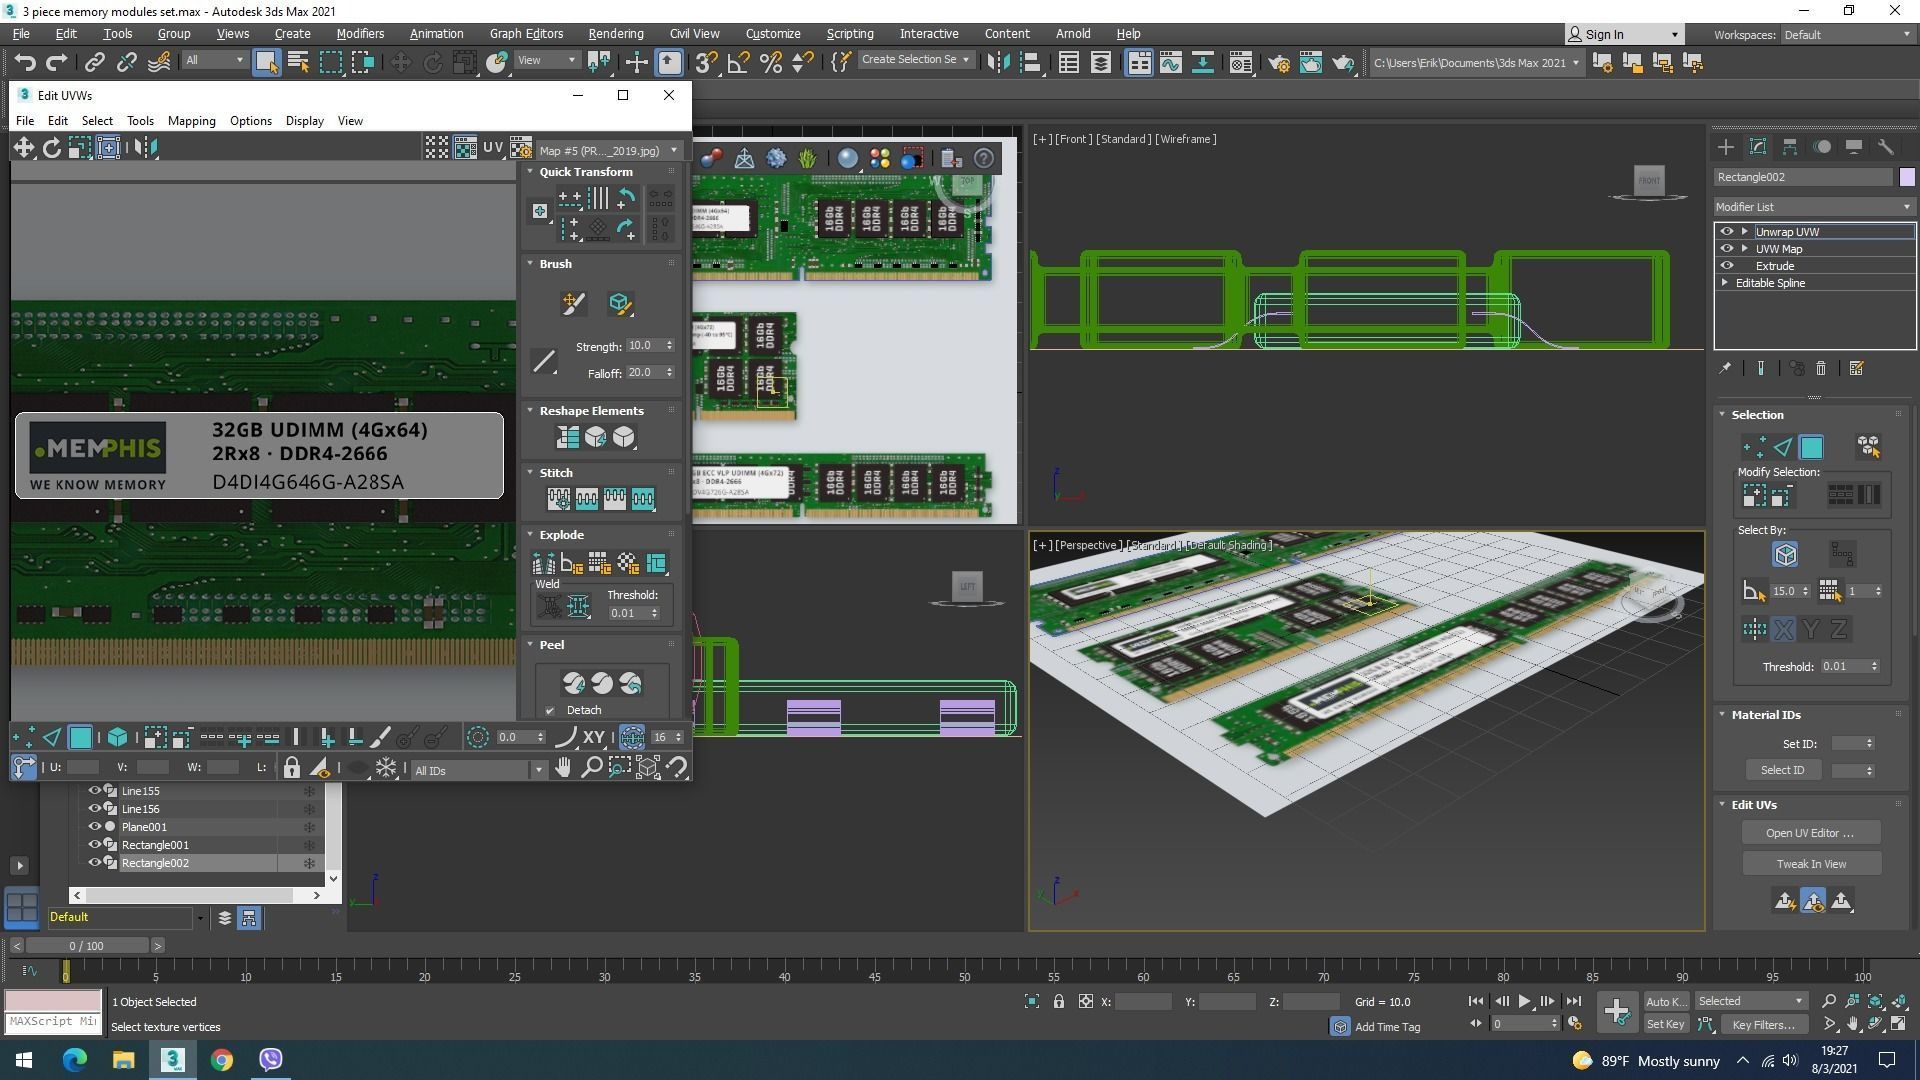Toggle the lock selection icon in Edit UVWs
This screenshot has width=1920, height=1080.
[291, 768]
